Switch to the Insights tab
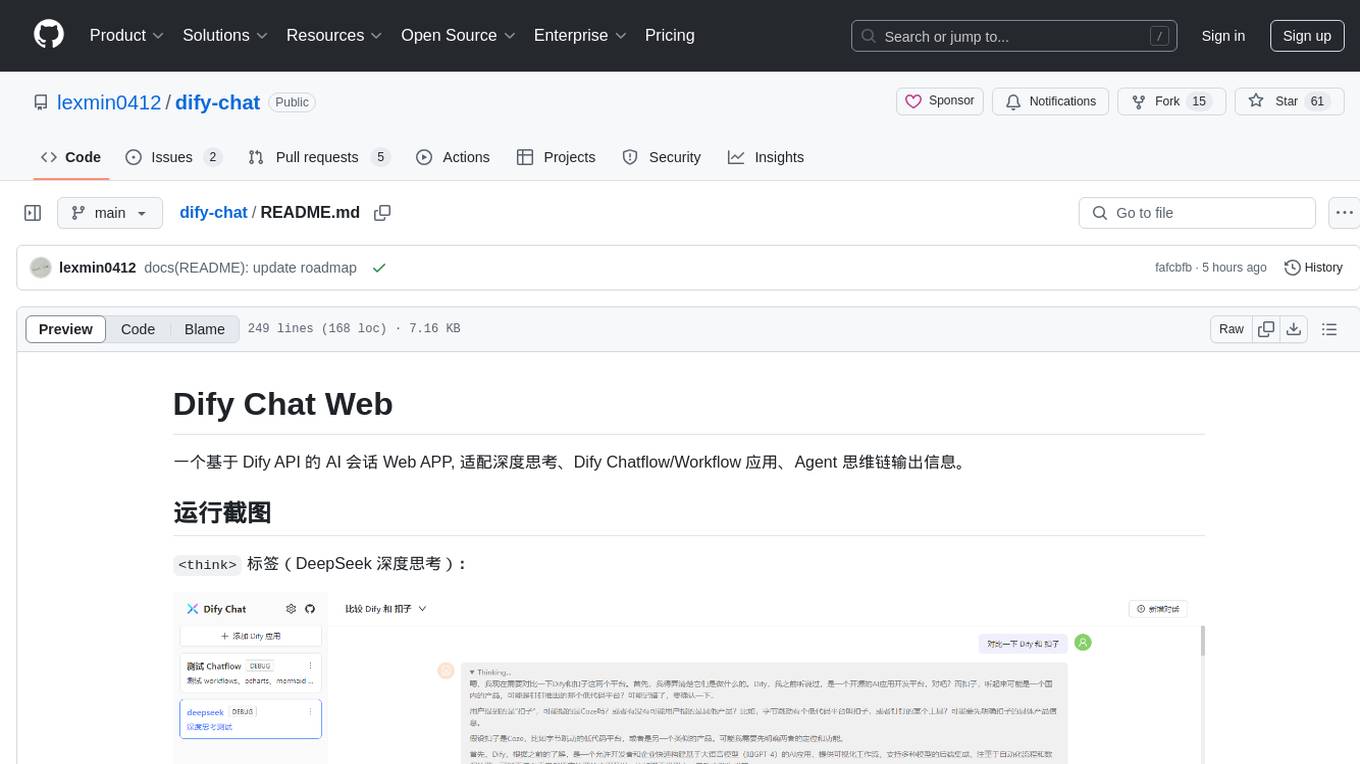 pyautogui.click(x=766, y=157)
